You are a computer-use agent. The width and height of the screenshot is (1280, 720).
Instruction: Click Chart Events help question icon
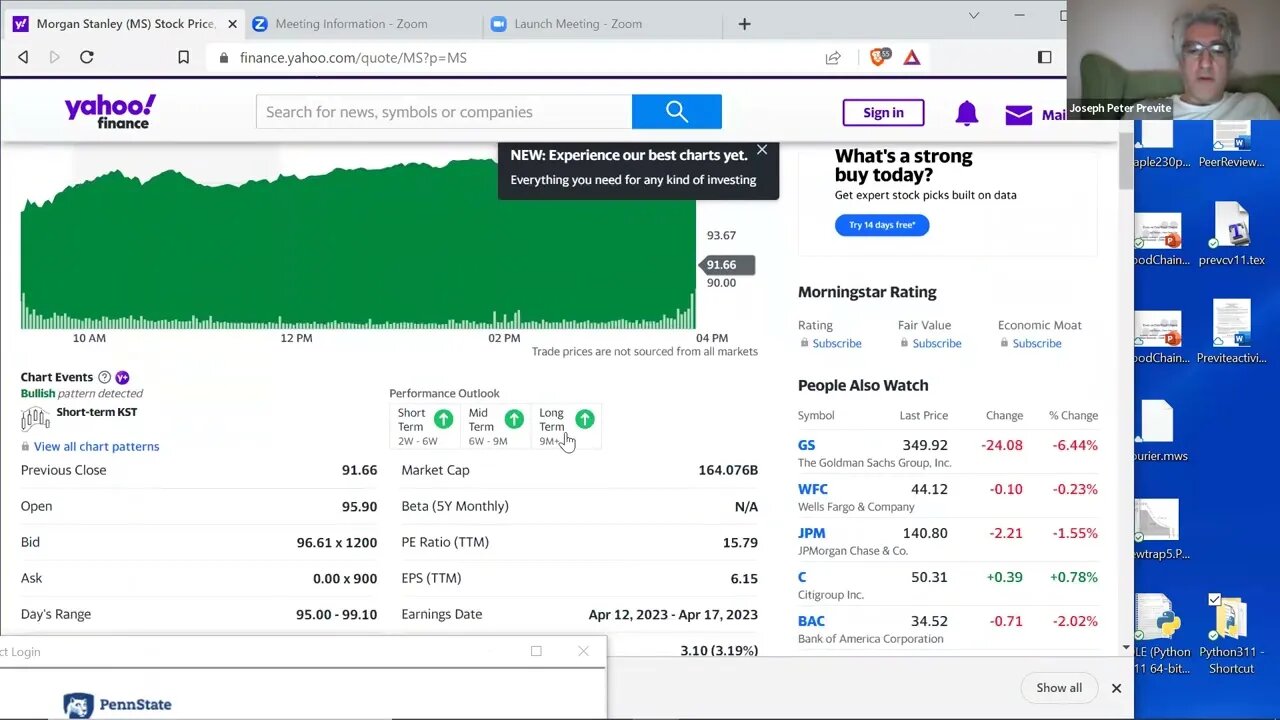[104, 377]
